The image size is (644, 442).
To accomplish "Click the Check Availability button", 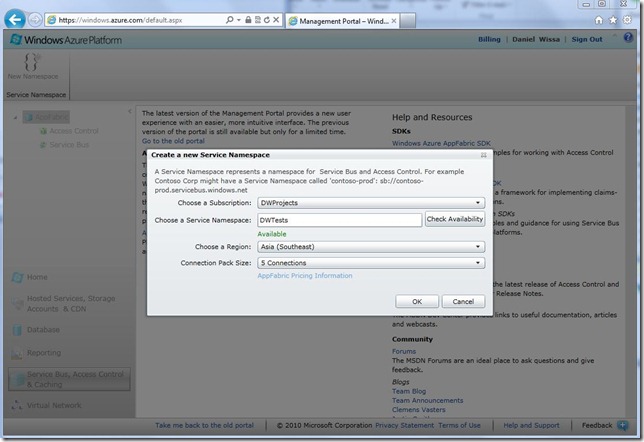I will (x=454, y=219).
